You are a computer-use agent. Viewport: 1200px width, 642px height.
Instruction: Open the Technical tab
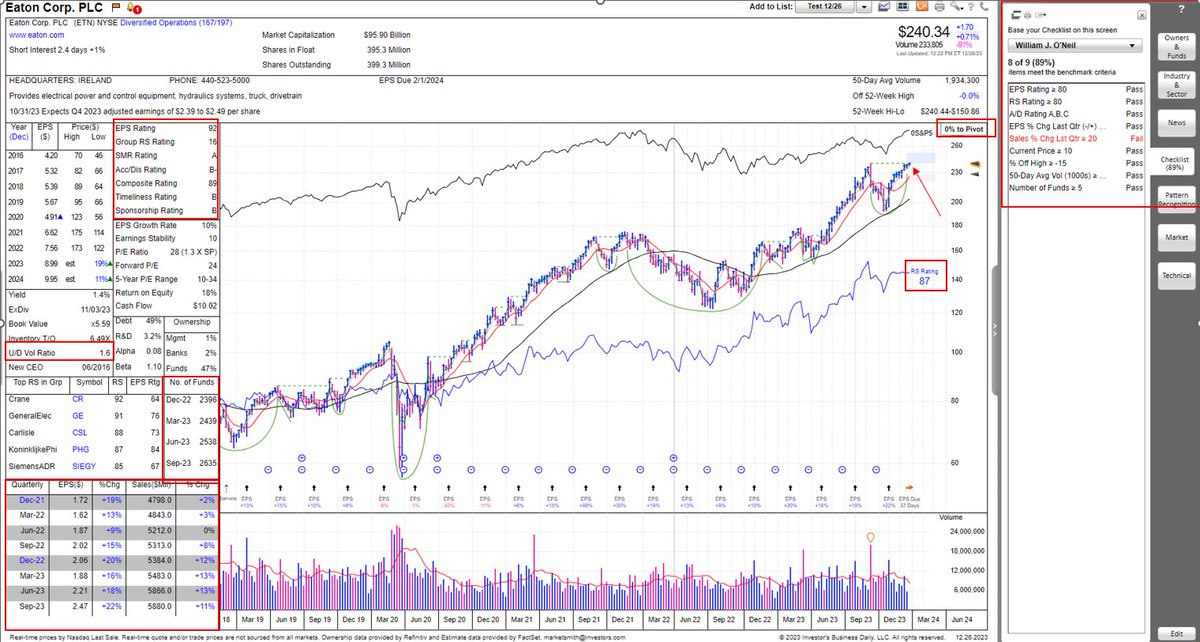pos(1176,275)
